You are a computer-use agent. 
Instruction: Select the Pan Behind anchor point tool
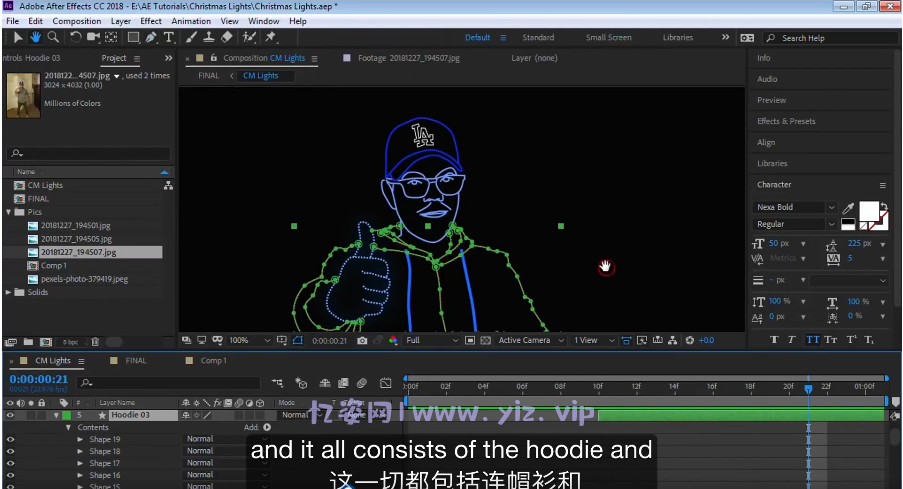(x=111, y=37)
